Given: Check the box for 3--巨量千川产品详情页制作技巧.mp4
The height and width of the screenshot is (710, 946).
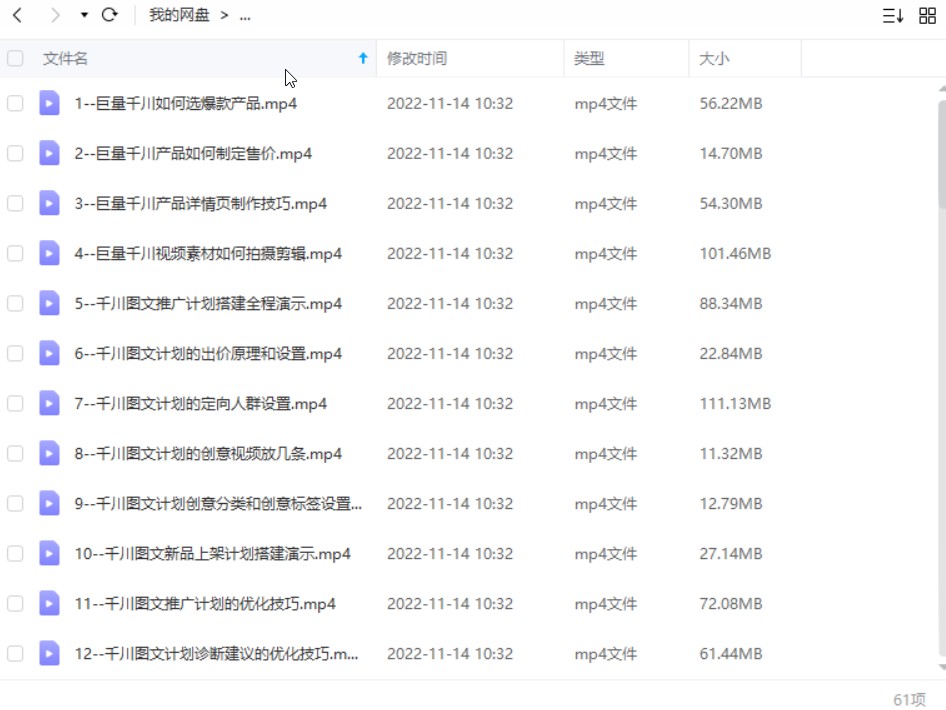Looking at the screenshot, I should [x=15, y=203].
